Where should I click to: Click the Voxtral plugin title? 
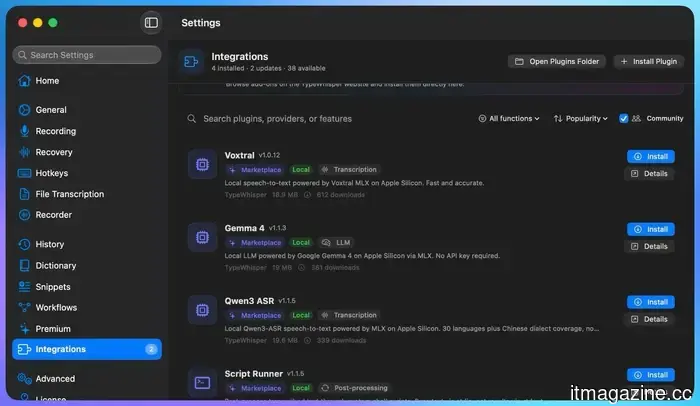(239, 155)
